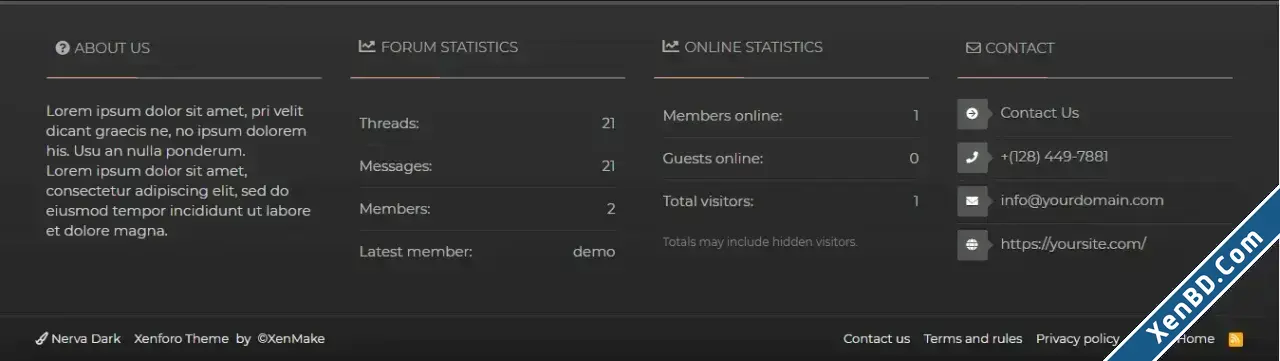Screen dimensions: 1280x361
Task: Select the Nerva Dark style chooser
Action: tap(78, 339)
